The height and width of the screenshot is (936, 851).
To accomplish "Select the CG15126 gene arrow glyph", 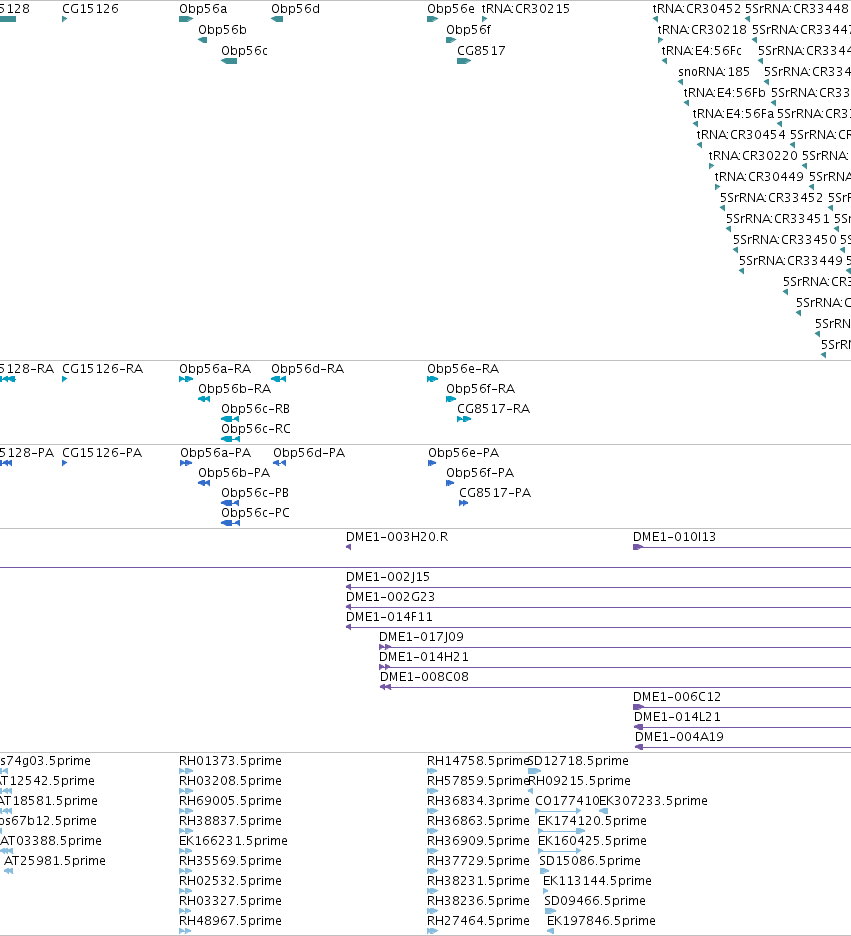I will (x=64, y=19).
